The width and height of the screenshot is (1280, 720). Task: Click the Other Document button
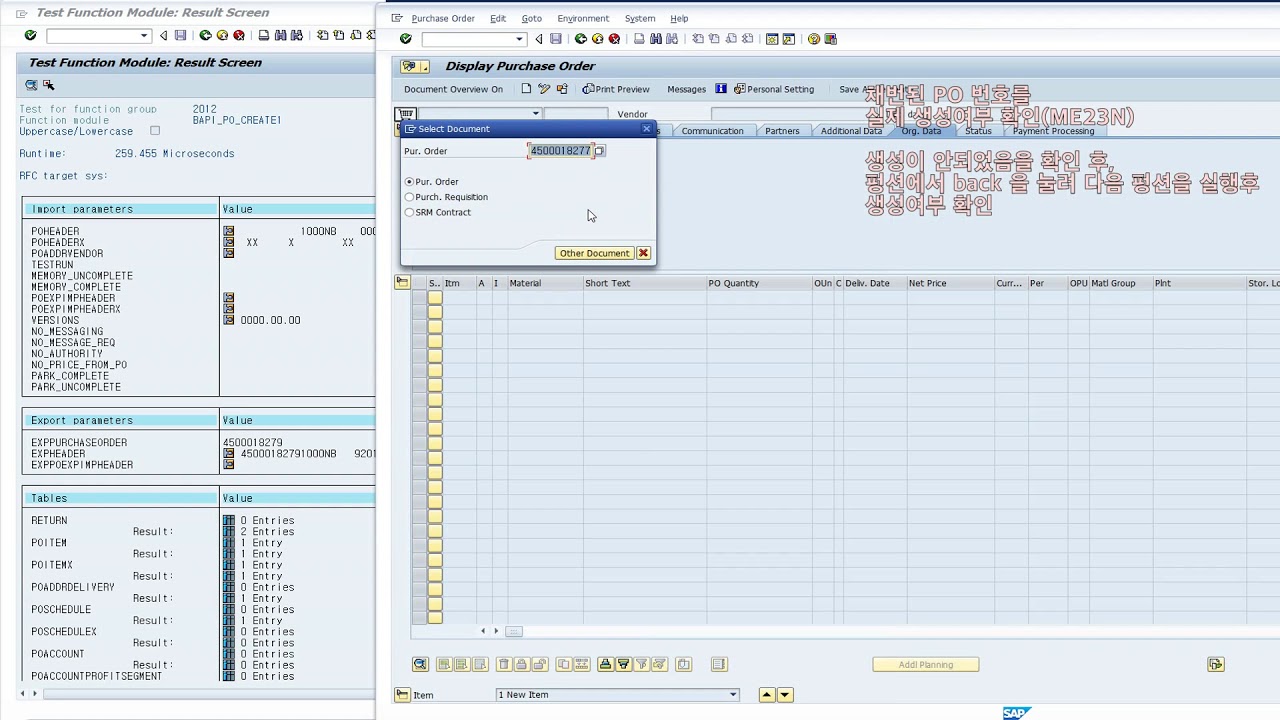click(594, 253)
